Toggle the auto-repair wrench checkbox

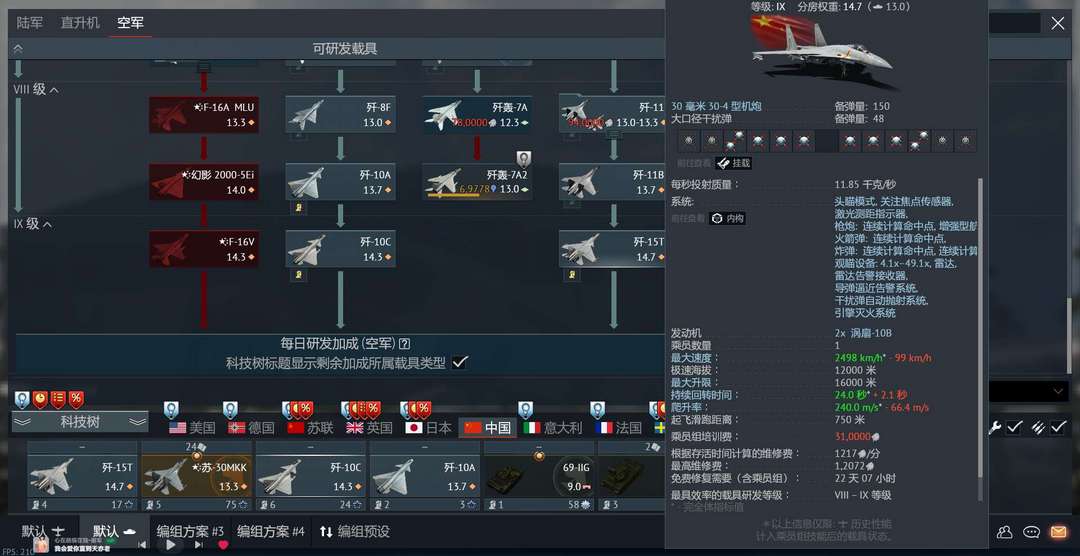click(x=1014, y=428)
